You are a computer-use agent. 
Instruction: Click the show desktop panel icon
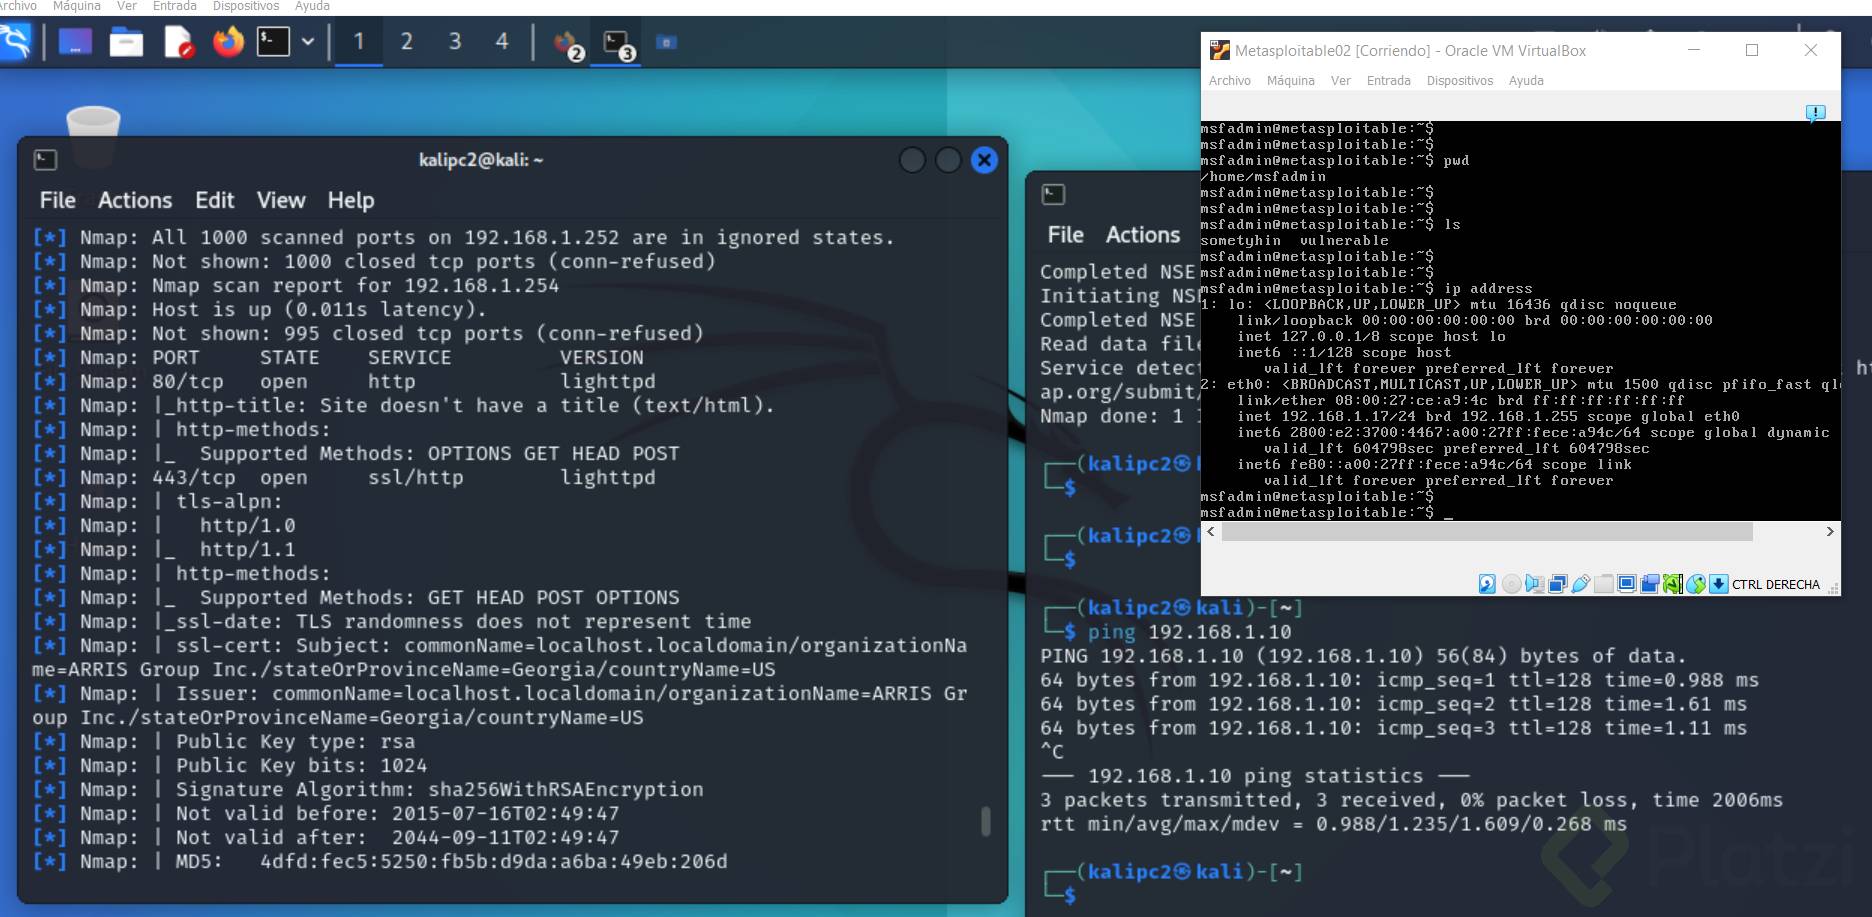(x=75, y=42)
